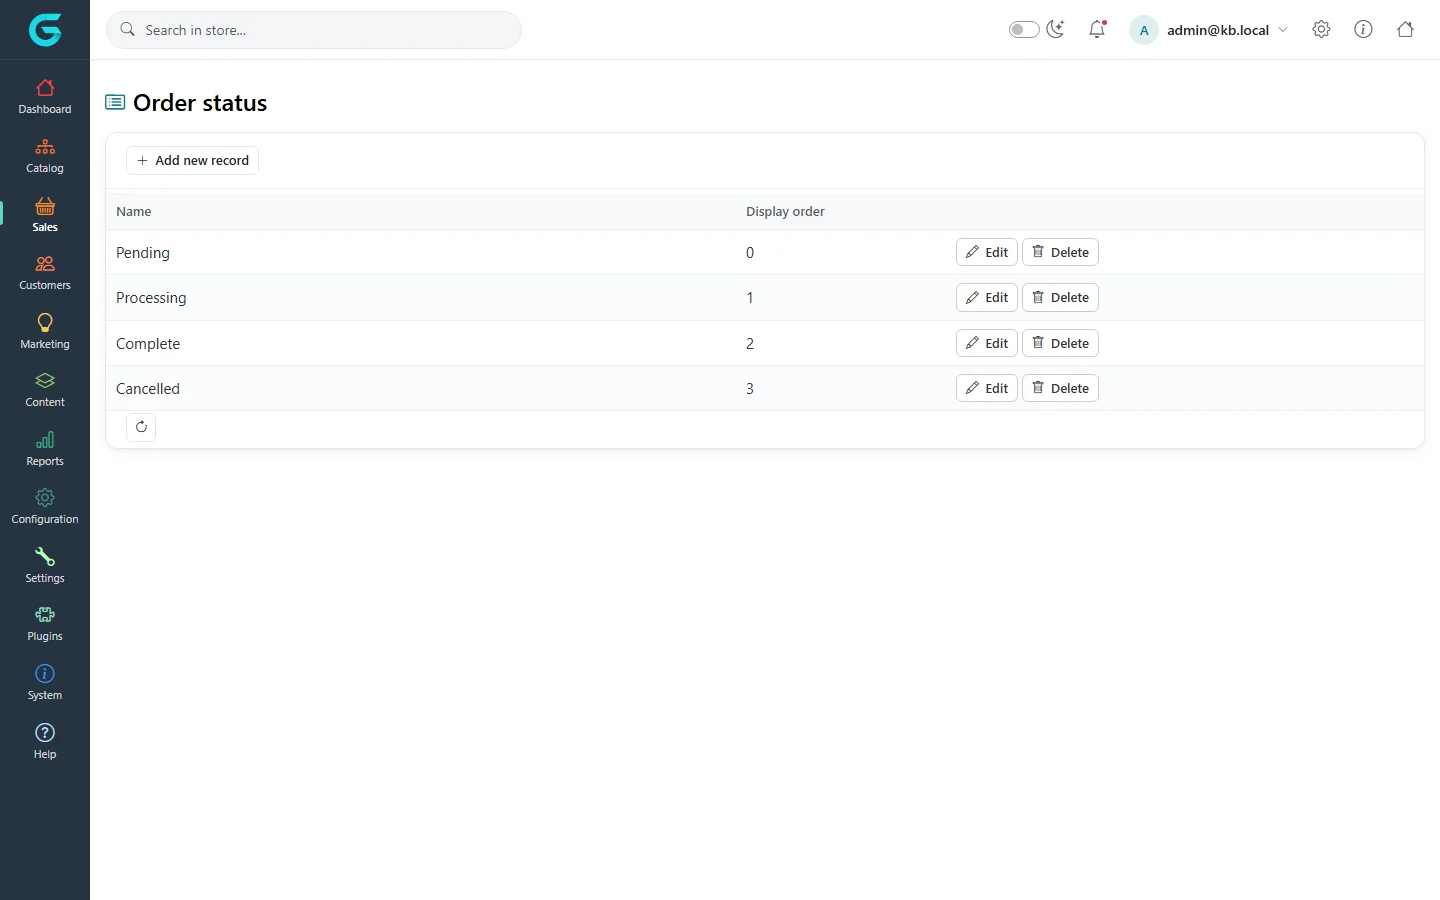Open the Customers sidebar section
Image resolution: width=1440 pixels, height=900 pixels.
(45, 273)
